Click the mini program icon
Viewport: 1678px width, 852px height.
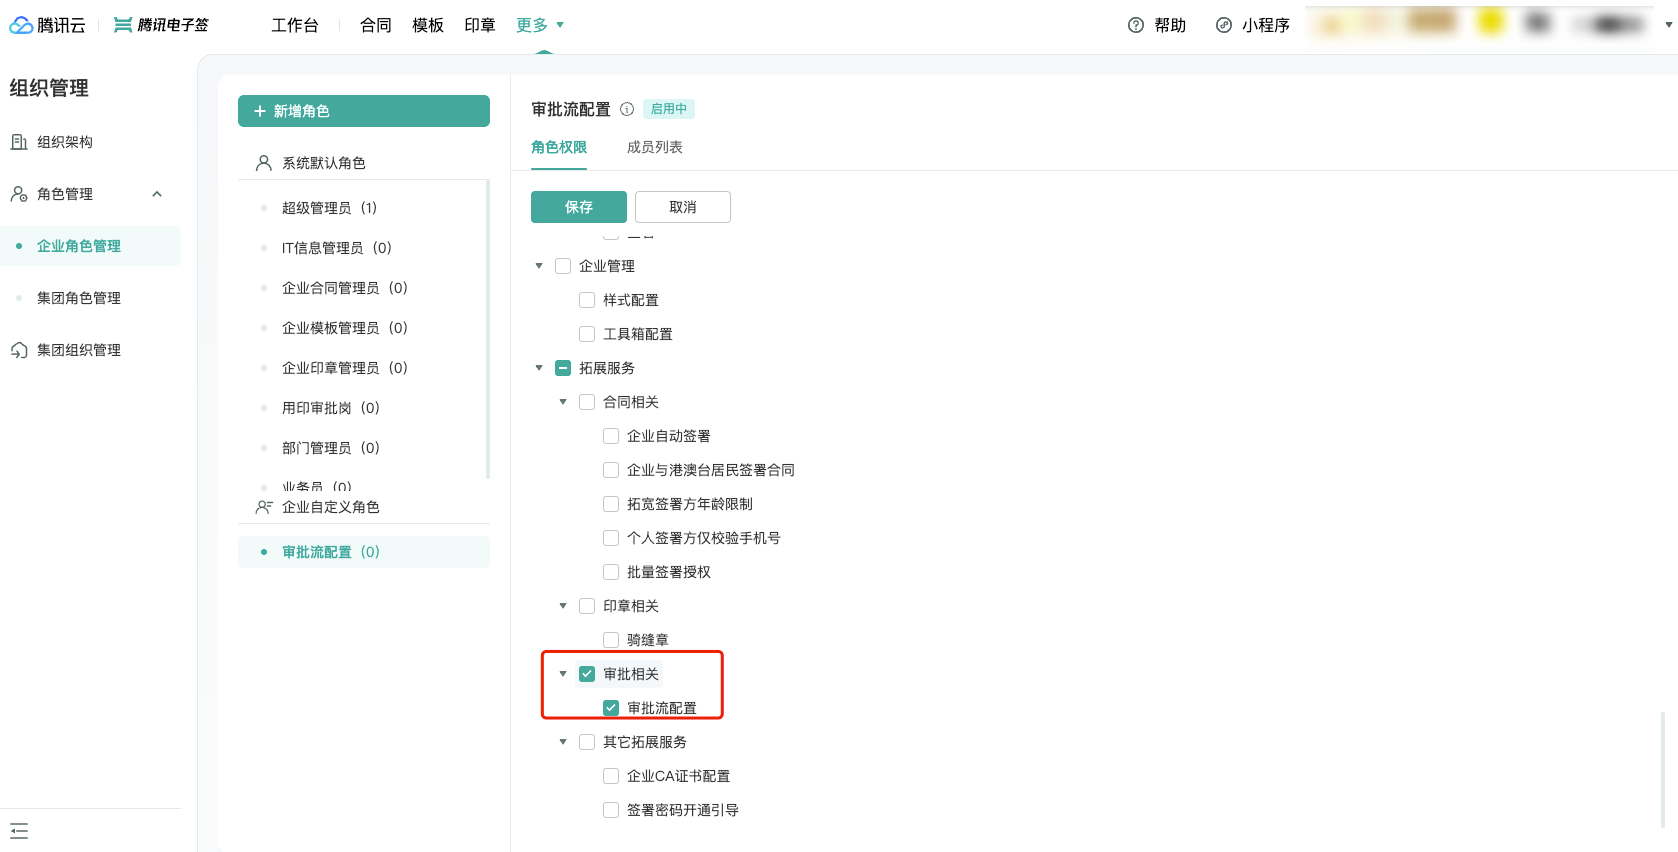[x=1224, y=25]
